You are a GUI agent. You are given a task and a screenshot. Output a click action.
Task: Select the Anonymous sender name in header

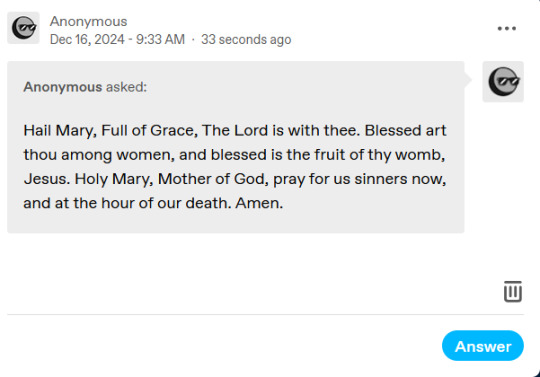(89, 21)
